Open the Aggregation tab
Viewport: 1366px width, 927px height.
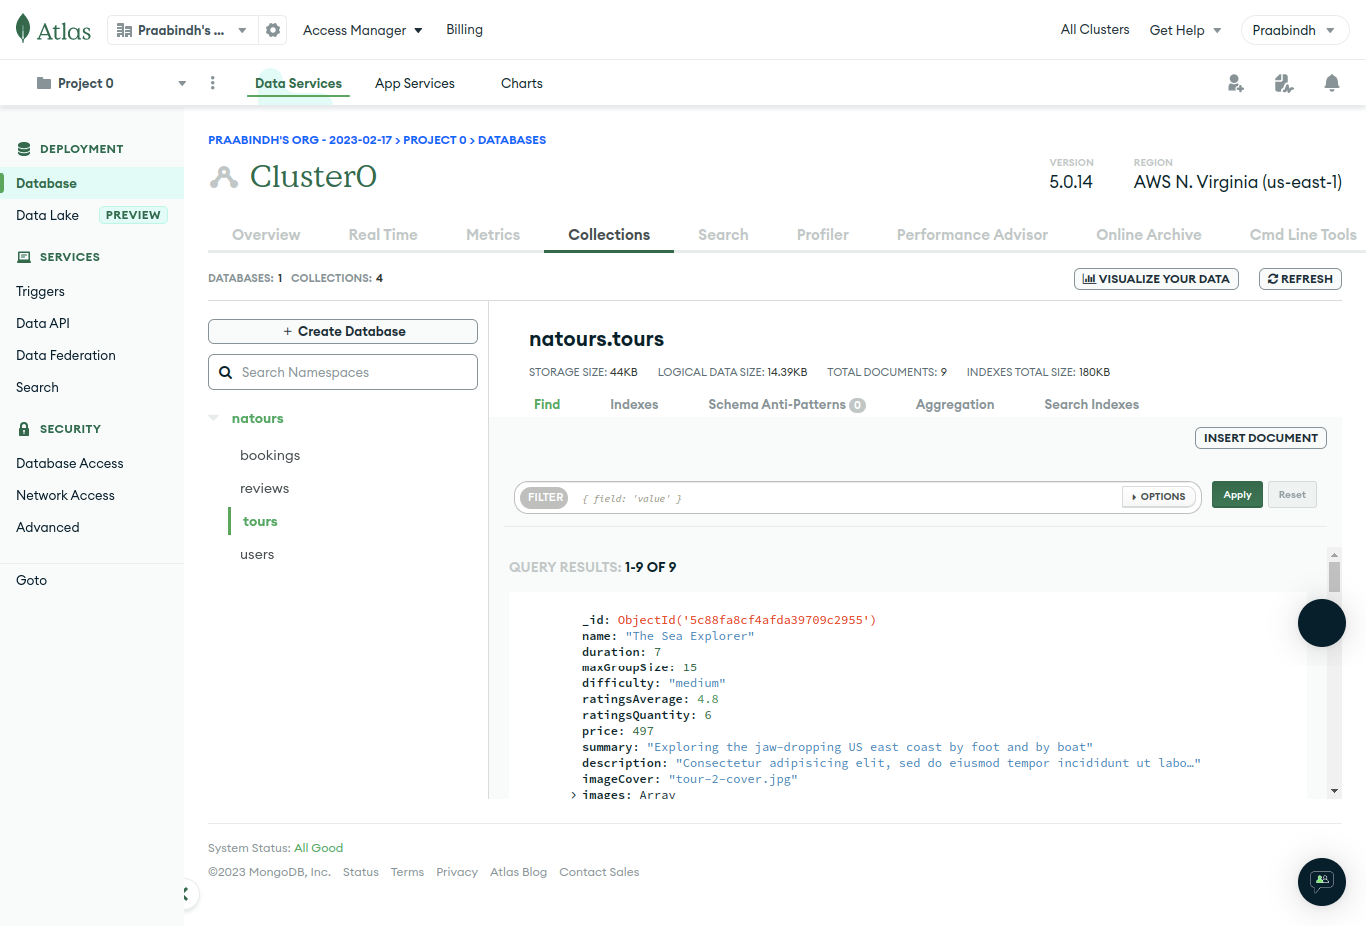[955, 404]
